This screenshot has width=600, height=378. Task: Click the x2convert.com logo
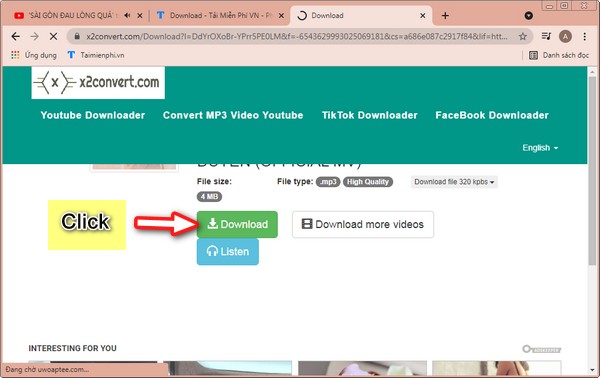pyautogui.click(x=98, y=83)
